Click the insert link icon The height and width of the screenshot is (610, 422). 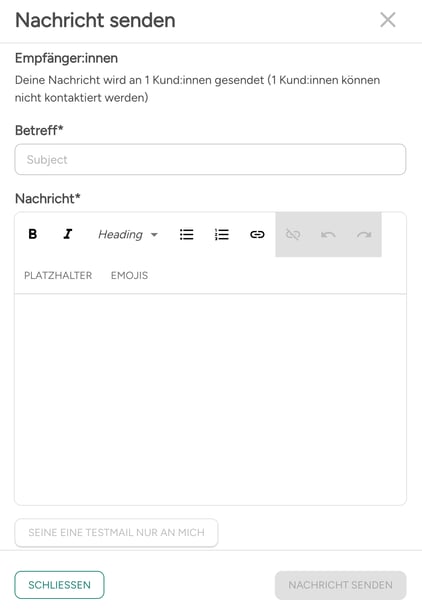pos(257,234)
